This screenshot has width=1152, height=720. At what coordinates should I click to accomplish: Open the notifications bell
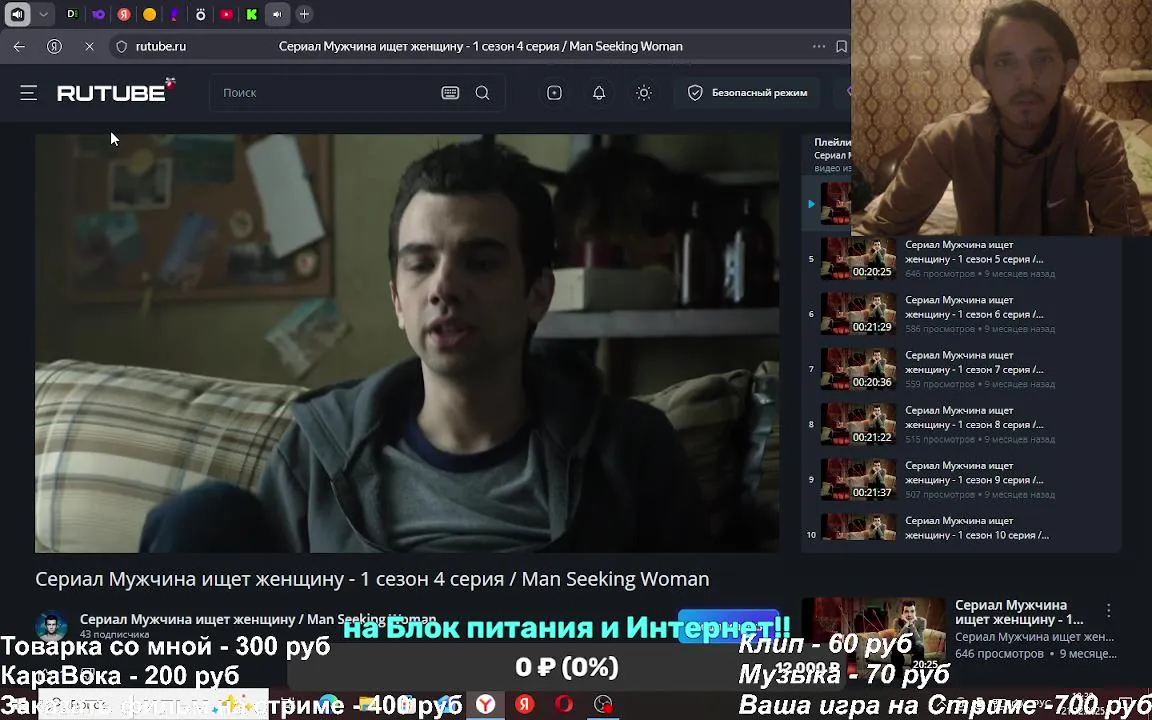(600, 93)
